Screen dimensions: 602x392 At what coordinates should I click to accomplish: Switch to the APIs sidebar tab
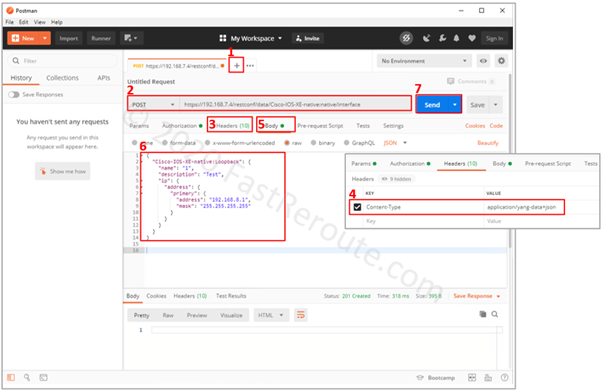tap(104, 78)
